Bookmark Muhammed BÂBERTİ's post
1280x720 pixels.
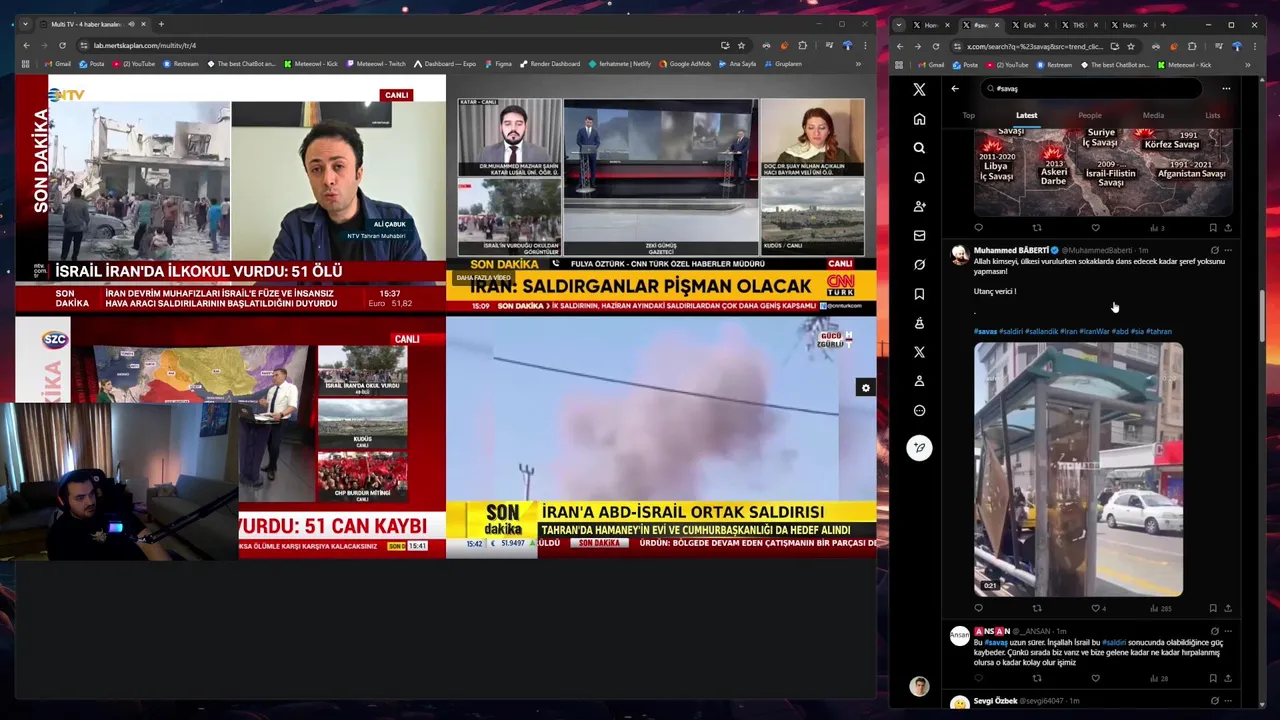(1213, 608)
